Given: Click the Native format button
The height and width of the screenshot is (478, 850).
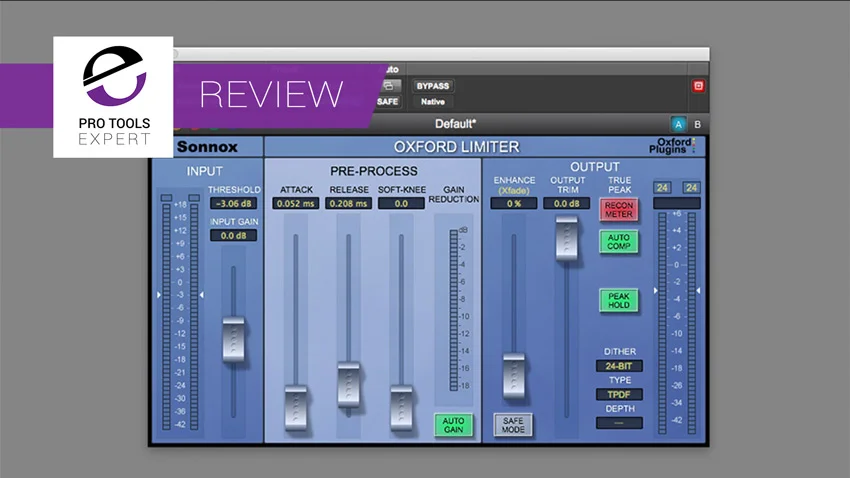Looking at the screenshot, I should point(433,101).
